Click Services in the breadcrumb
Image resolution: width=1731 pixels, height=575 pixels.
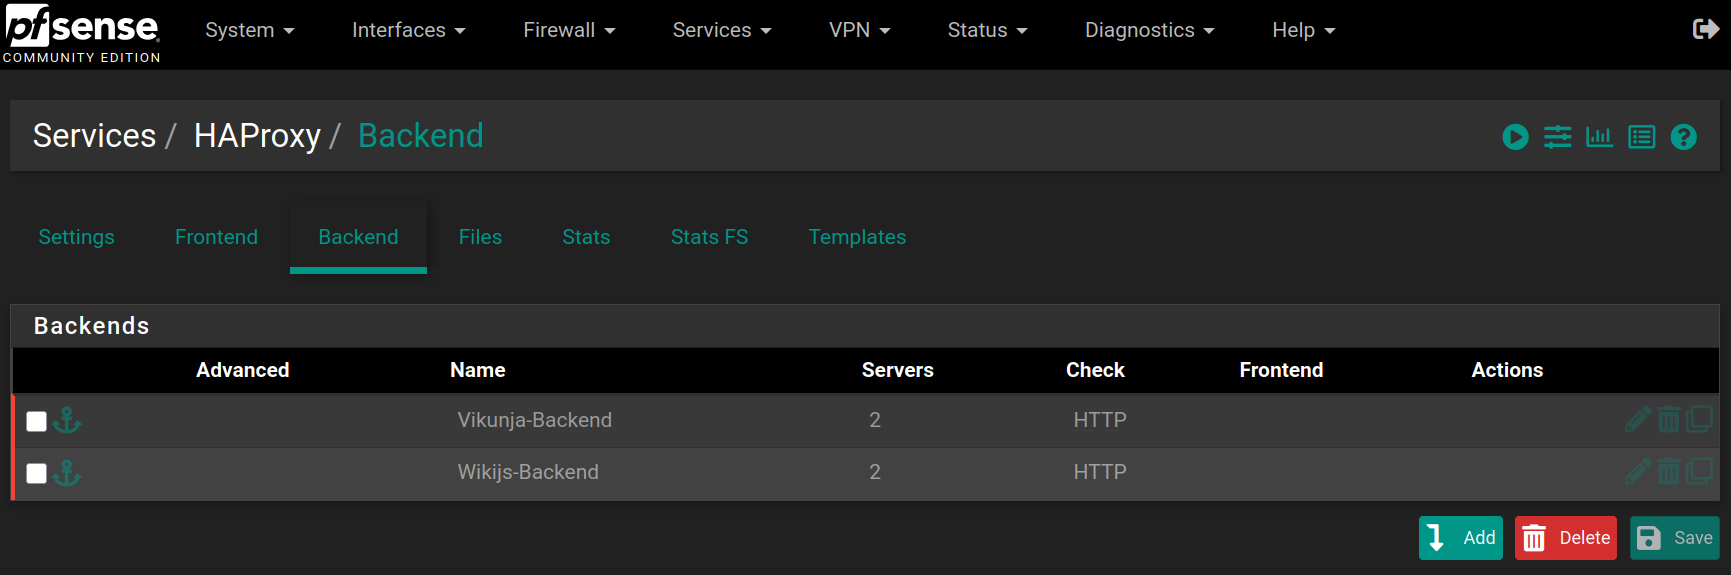point(94,136)
